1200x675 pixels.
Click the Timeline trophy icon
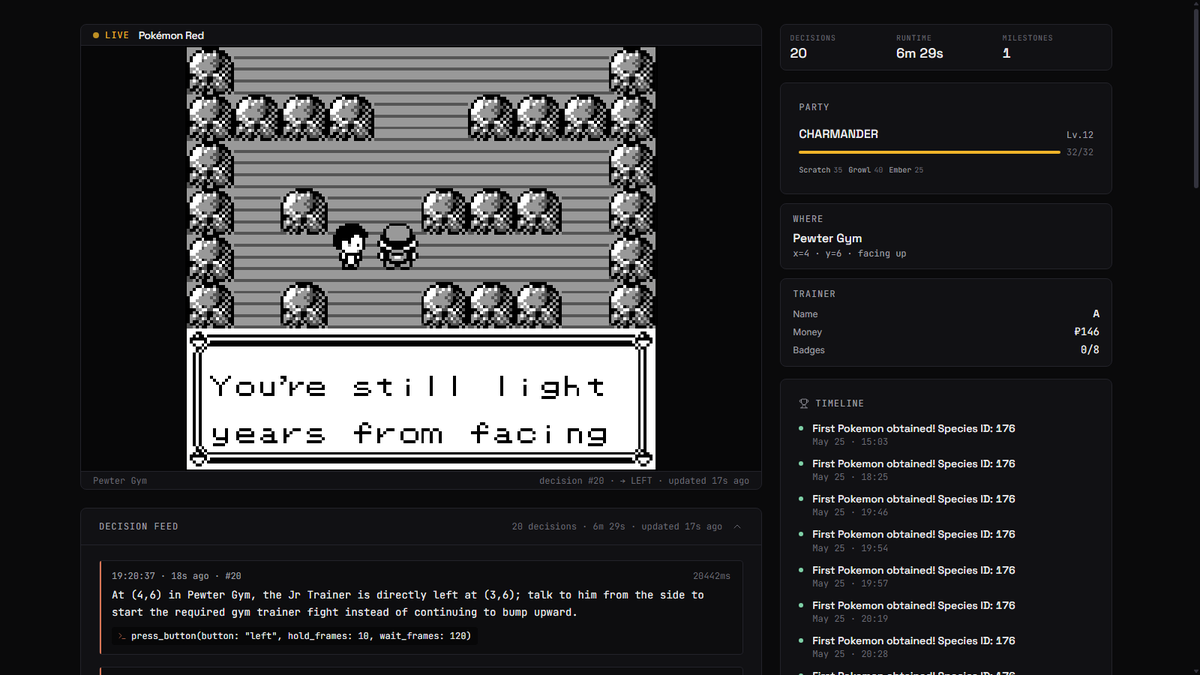[804, 404]
